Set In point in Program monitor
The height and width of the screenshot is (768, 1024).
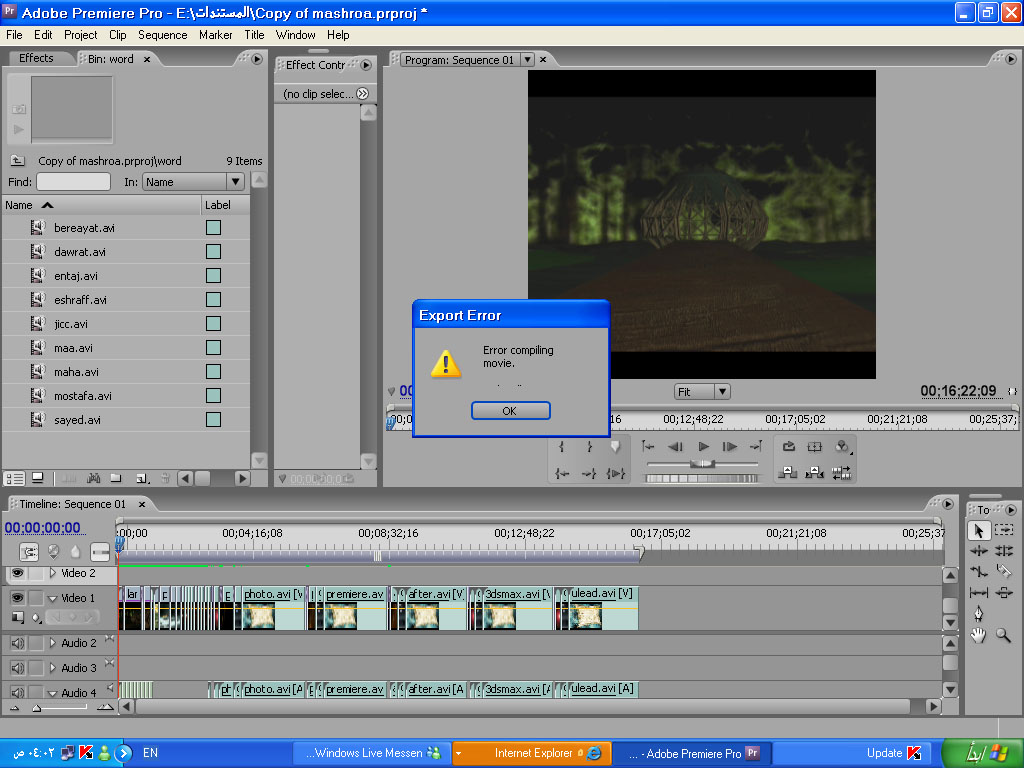[562, 447]
